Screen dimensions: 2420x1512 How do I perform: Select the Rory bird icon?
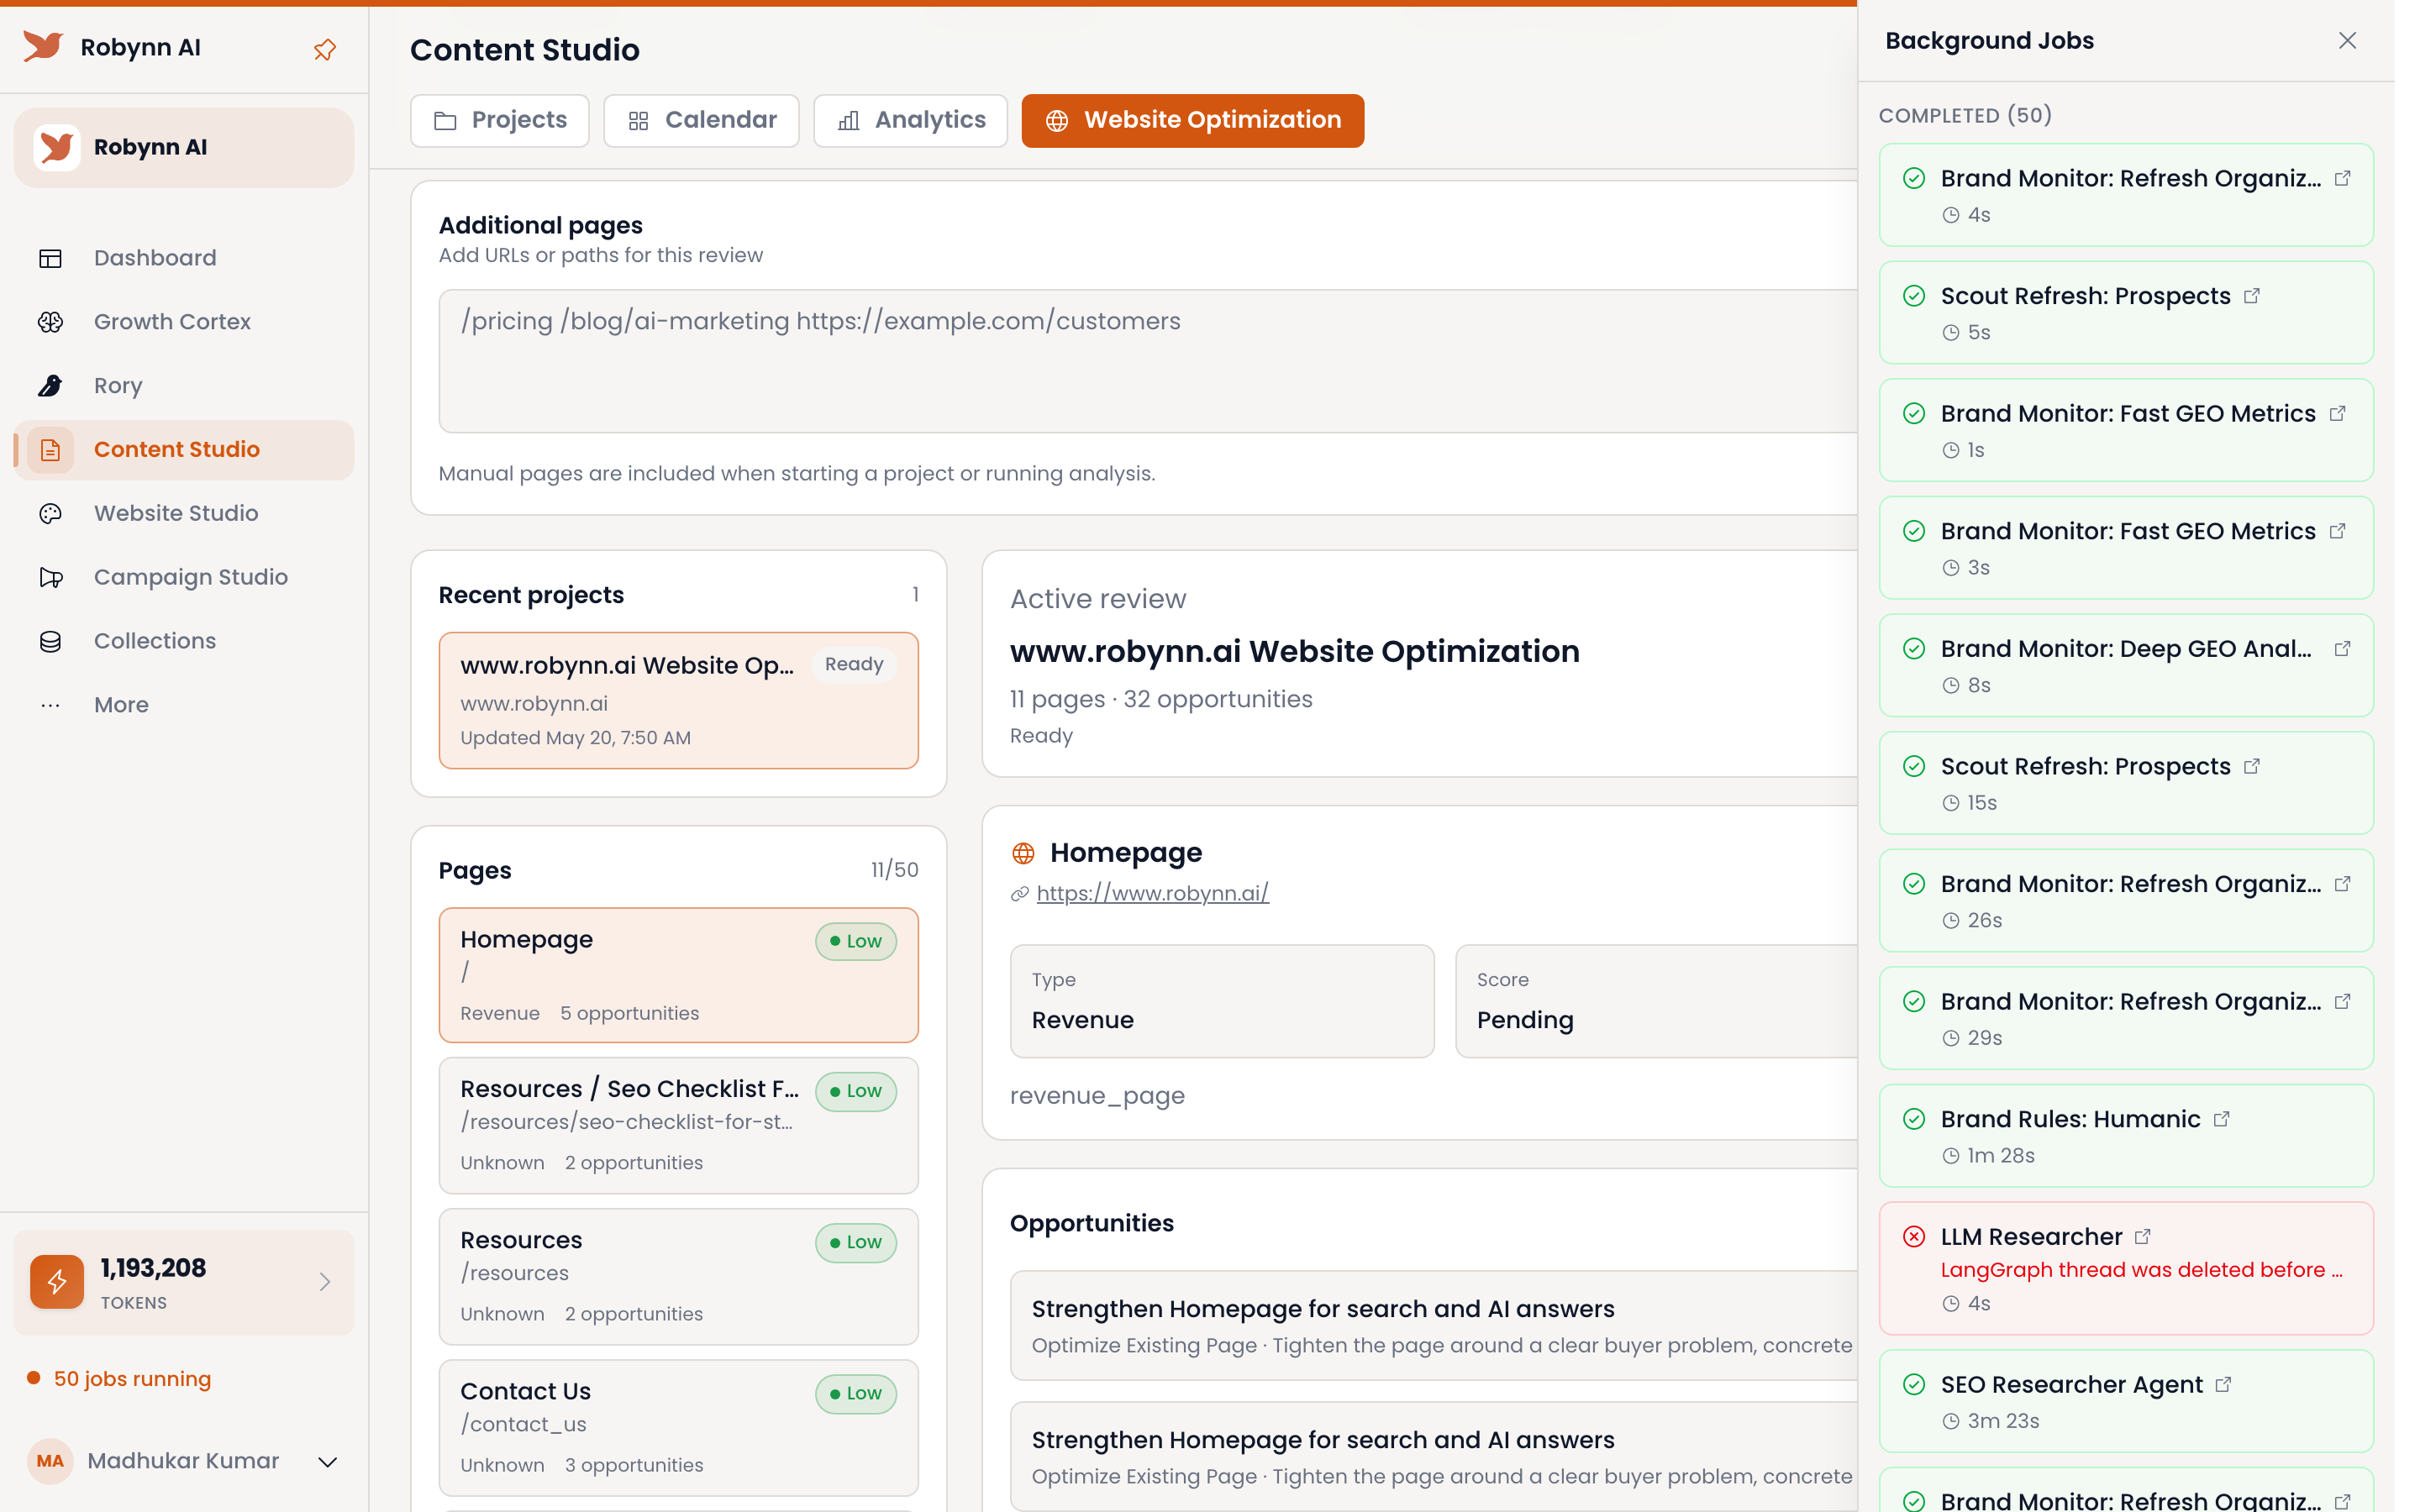pyautogui.click(x=50, y=385)
